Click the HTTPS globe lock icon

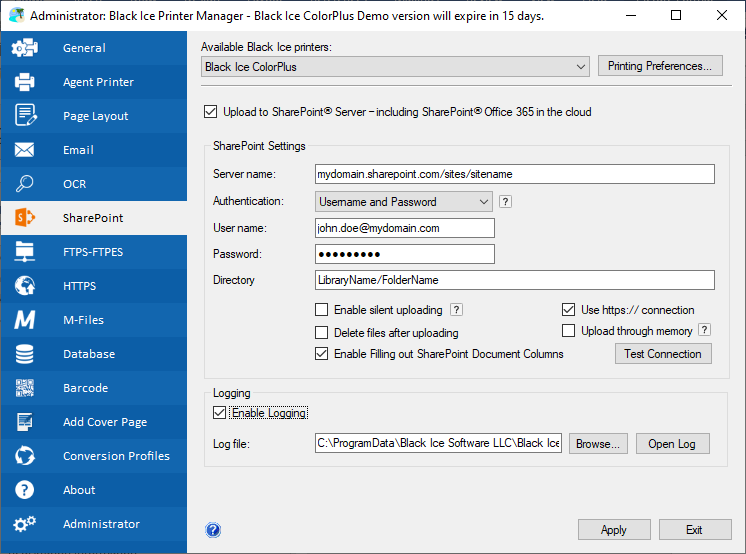[x=25, y=286]
